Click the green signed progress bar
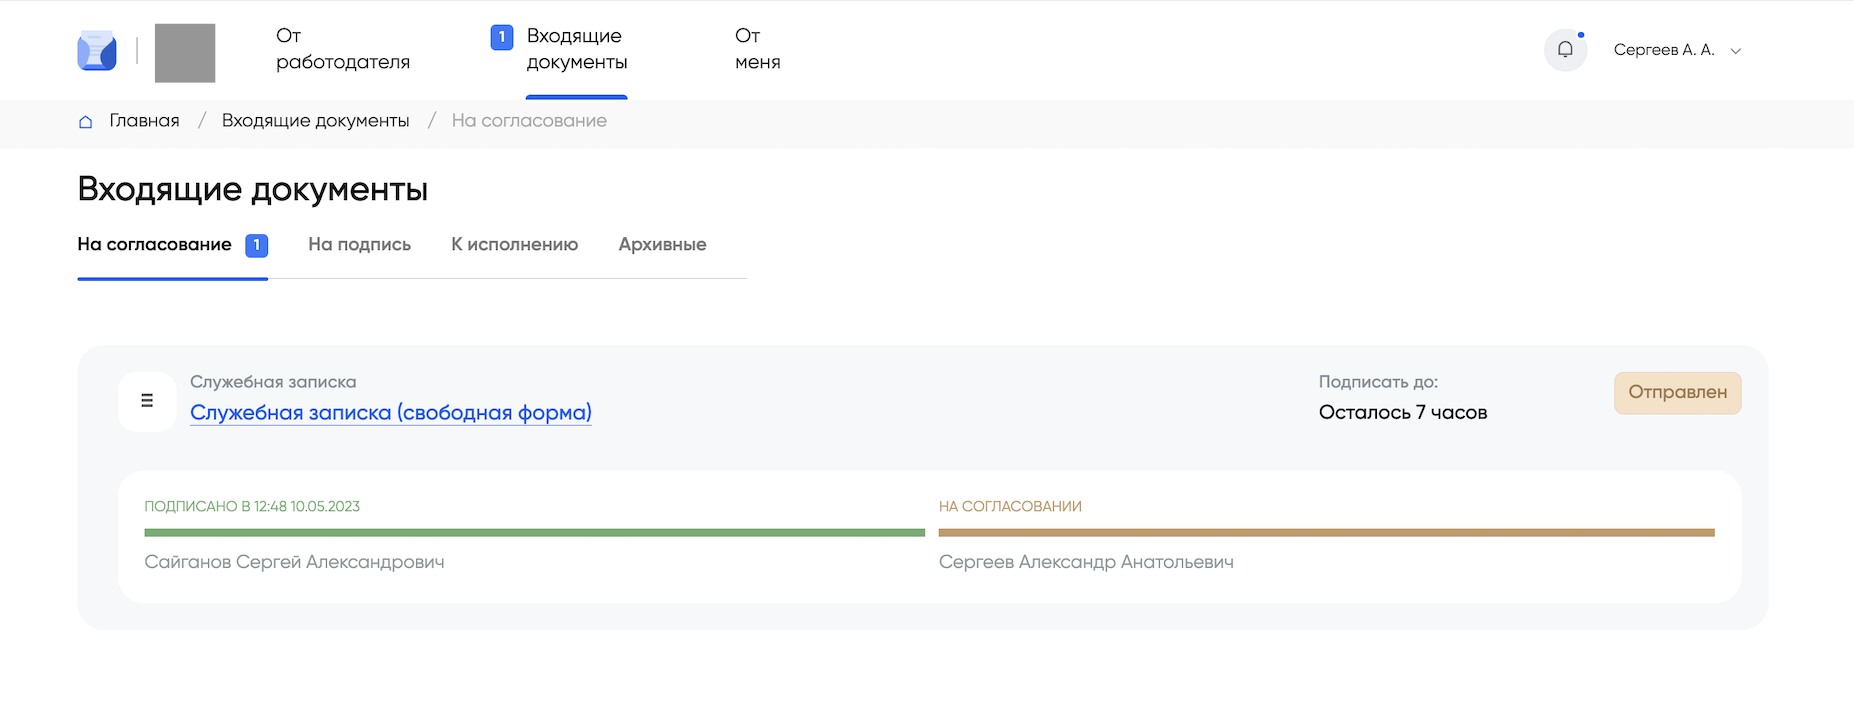The width and height of the screenshot is (1854, 722). [534, 533]
